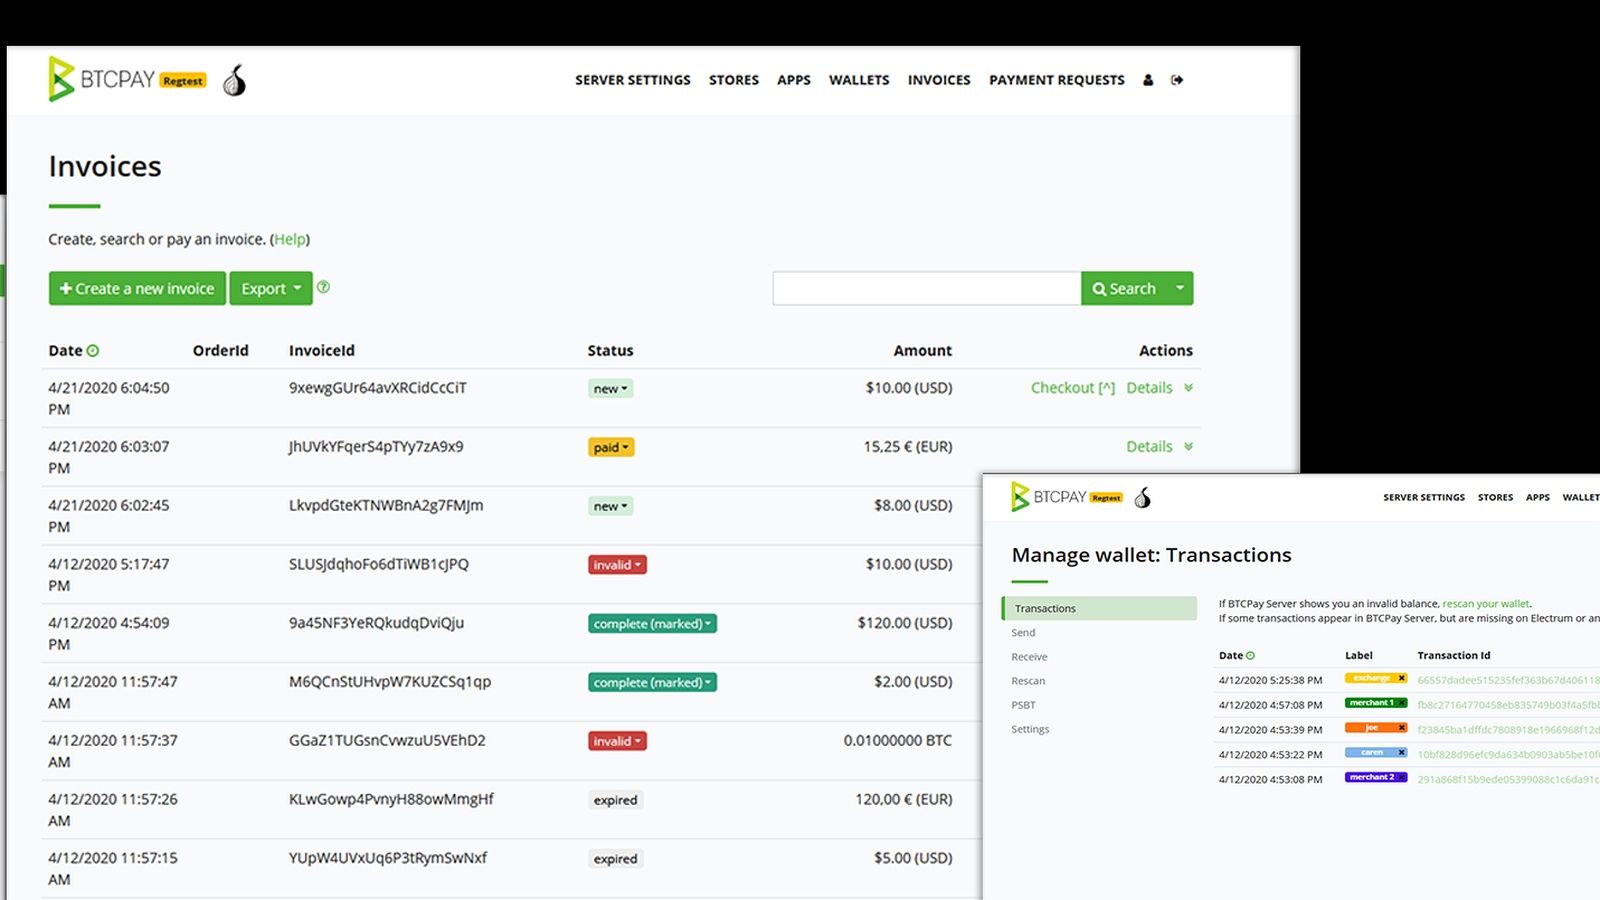Open 'complete (marked)' dropdown for M6QCnStUHvpW7KUZCSq1qp

click(652, 683)
